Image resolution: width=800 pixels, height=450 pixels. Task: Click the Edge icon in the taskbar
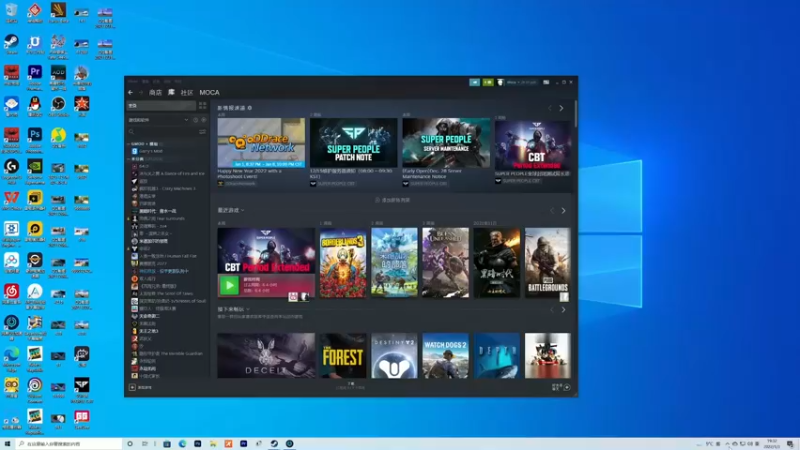tap(182, 444)
